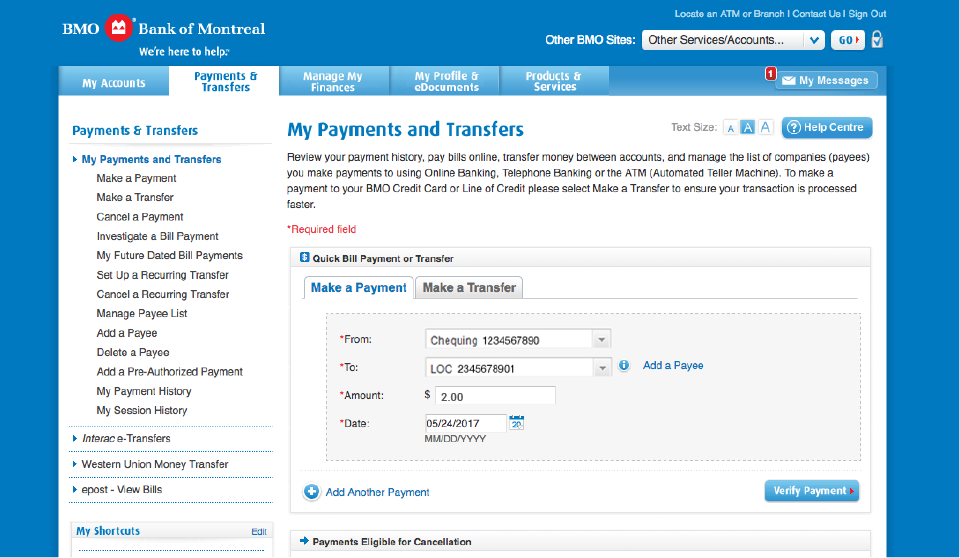Click the Payments & Transfers sidebar heading
Image resolution: width=960 pixels, height=558 pixels.
135,130
